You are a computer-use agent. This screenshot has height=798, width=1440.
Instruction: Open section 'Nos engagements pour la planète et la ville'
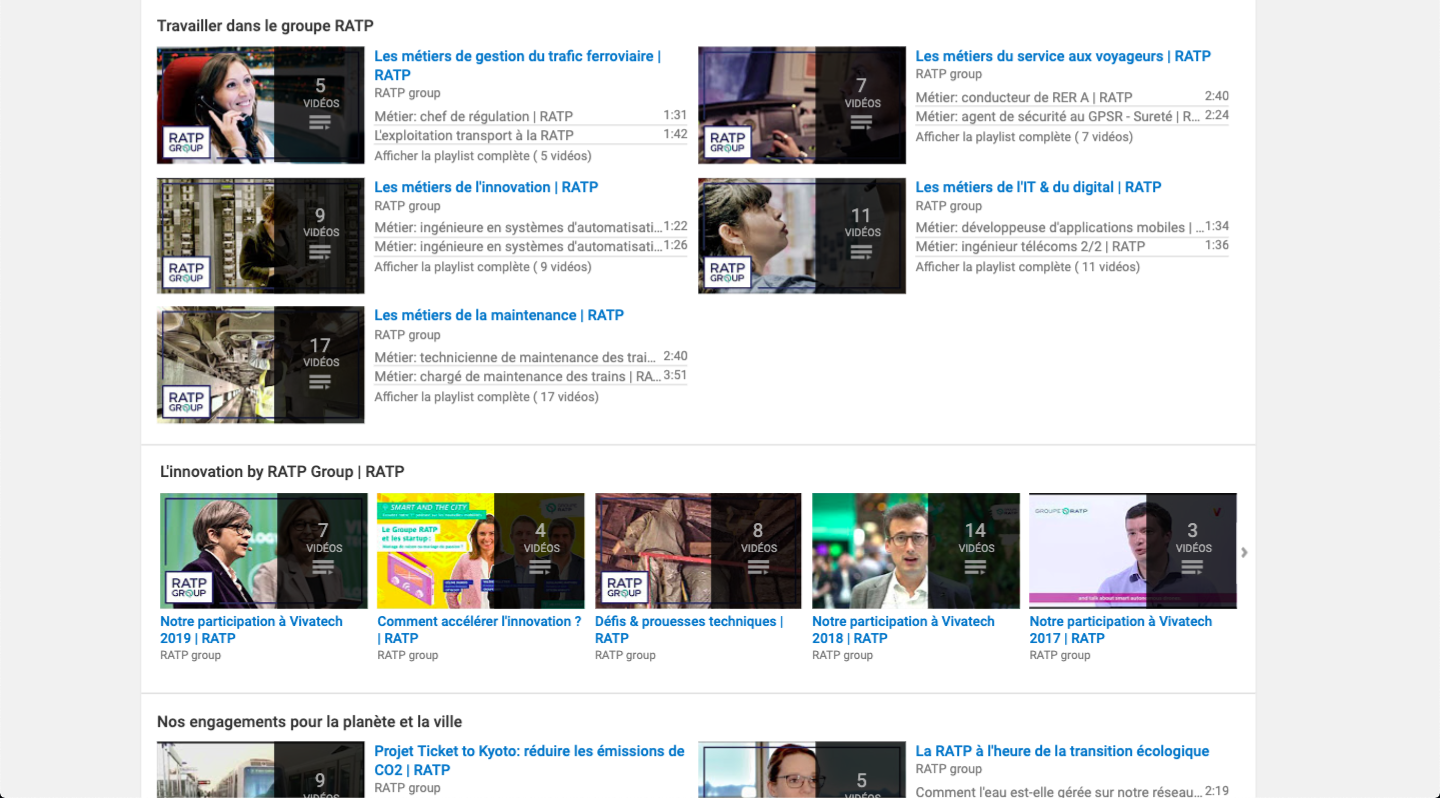pos(309,722)
